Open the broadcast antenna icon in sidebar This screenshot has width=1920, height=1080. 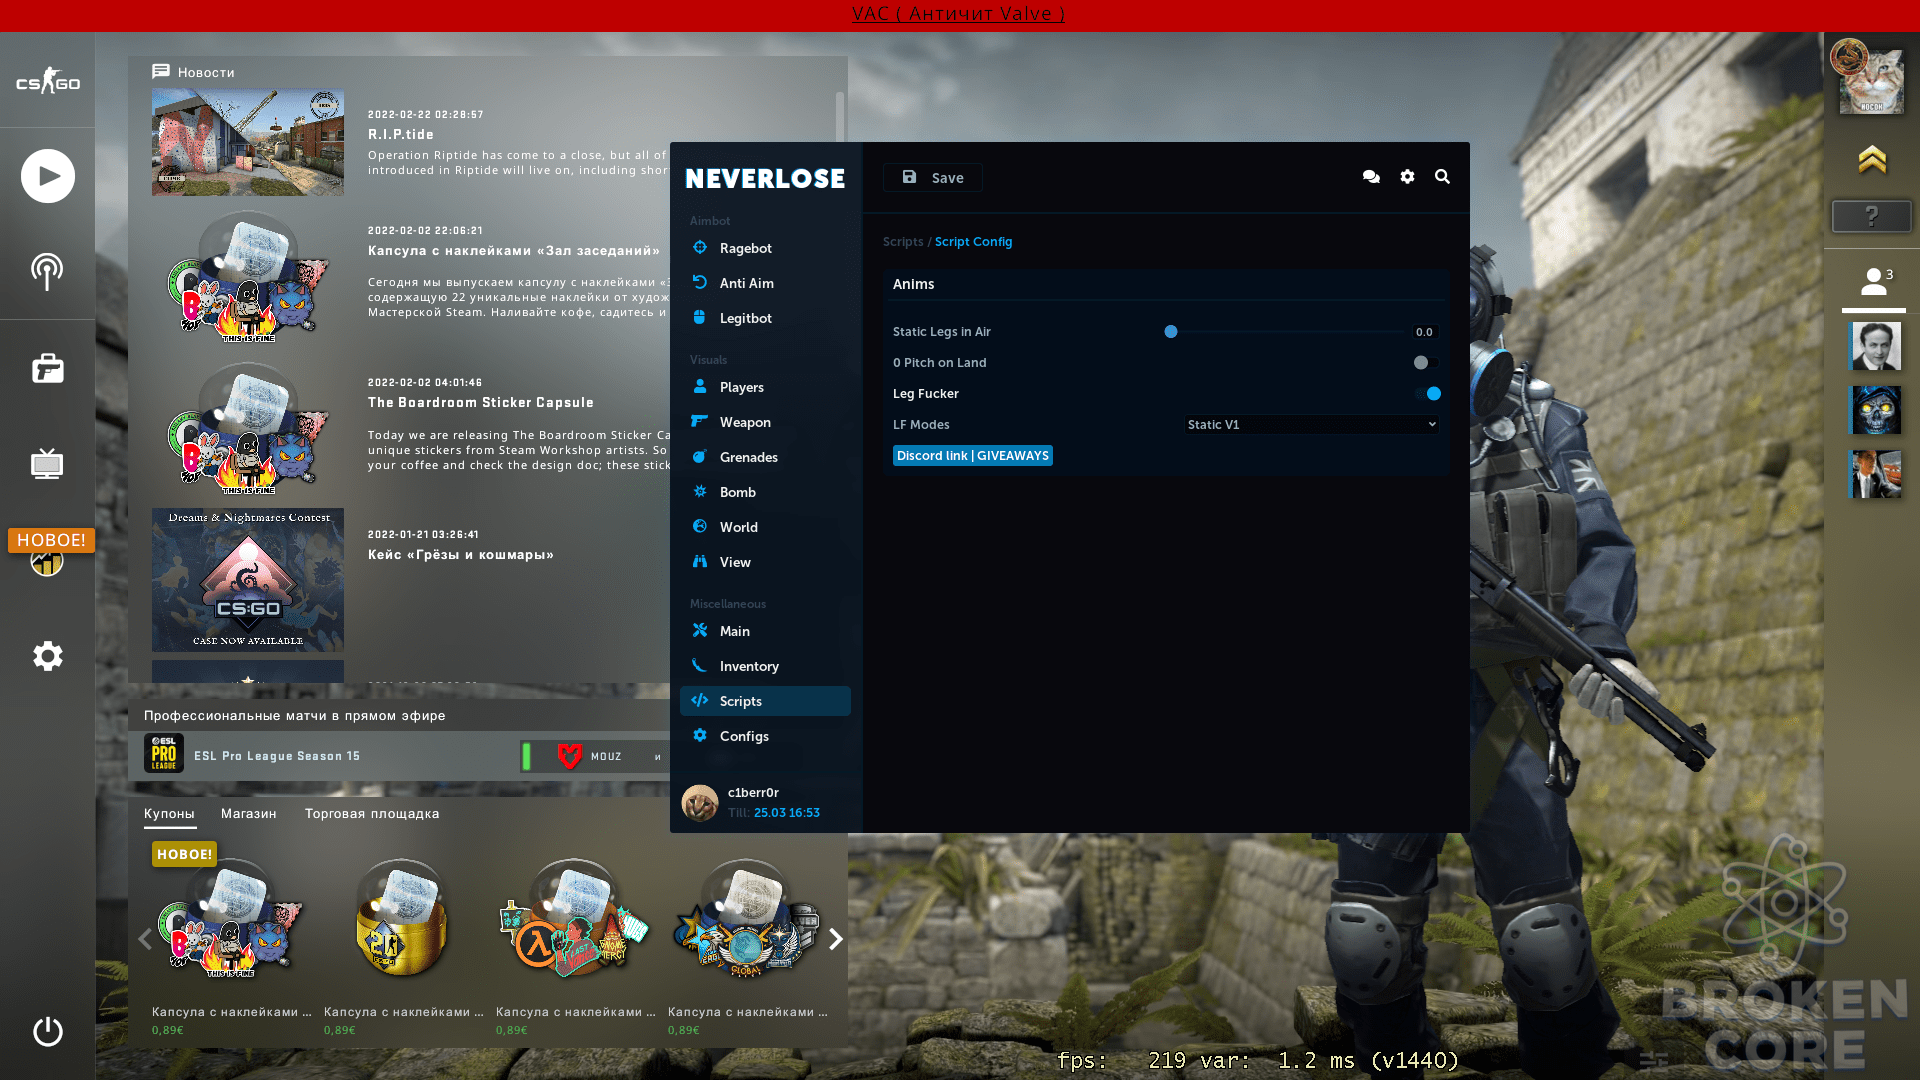[47, 271]
